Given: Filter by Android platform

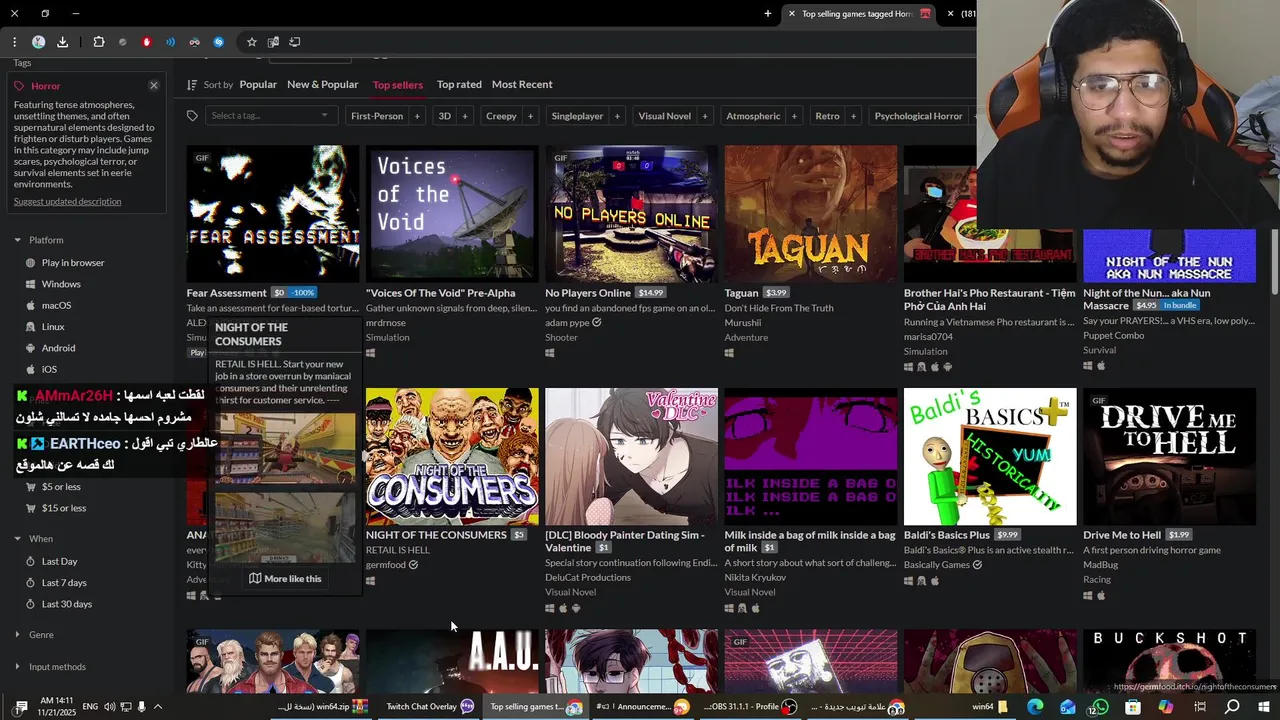Looking at the screenshot, I should [x=58, y=348].
